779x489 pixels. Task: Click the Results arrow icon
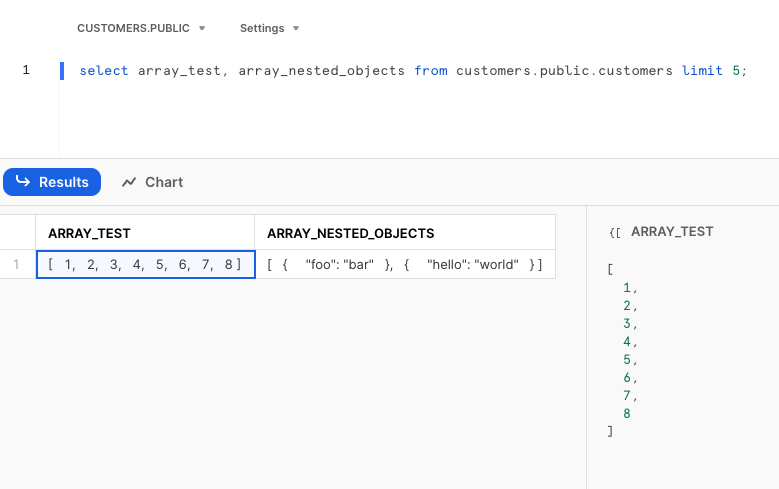click(x=23, y=181)
